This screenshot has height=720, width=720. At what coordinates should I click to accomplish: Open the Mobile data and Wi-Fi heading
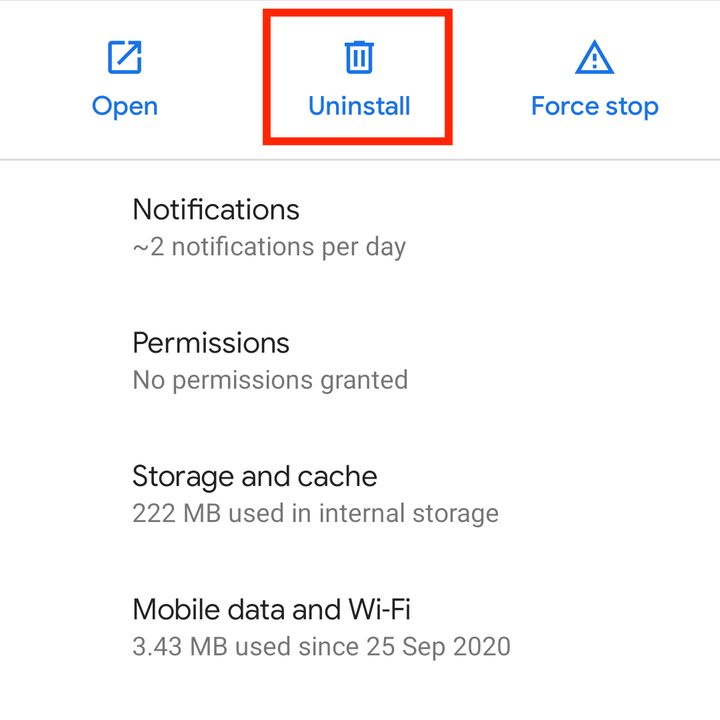coord(271,609)
